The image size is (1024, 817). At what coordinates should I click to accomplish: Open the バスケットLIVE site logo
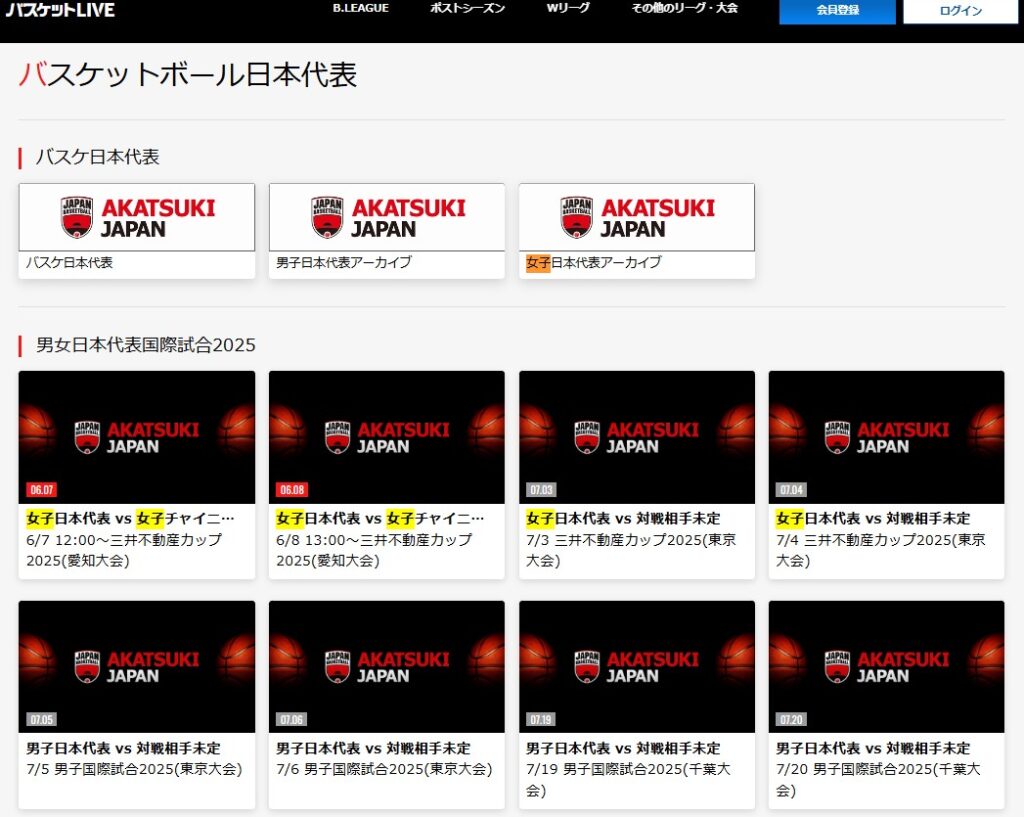[x=60, y=10]
